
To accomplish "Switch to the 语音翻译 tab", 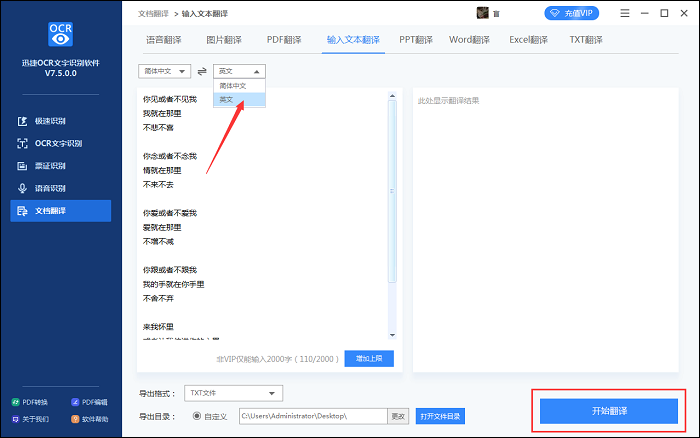I will tap(164, 40).
